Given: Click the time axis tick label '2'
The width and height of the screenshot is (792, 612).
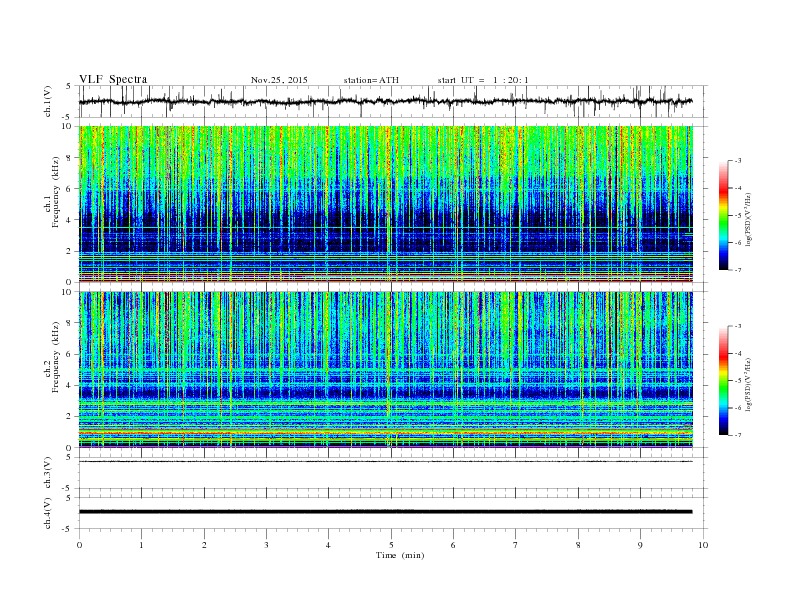Looking at the screenshot, I should [204, 545].
